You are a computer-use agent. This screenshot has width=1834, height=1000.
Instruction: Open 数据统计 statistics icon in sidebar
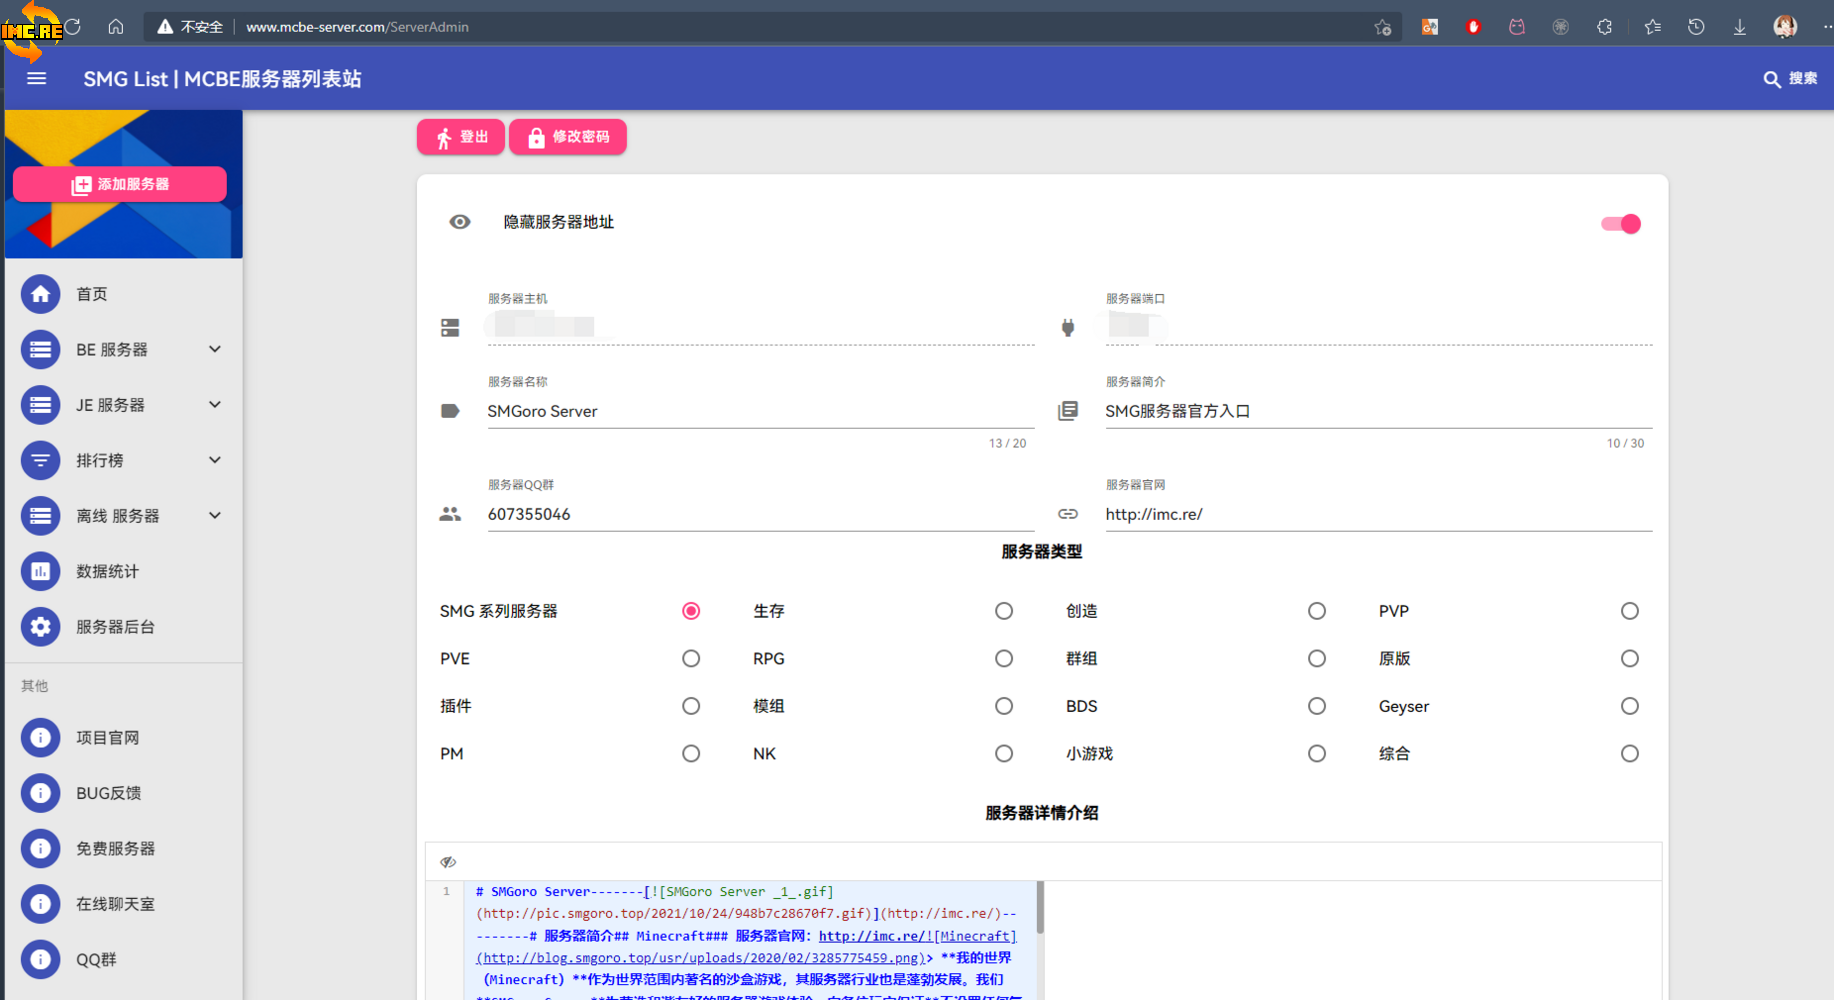click(40, 571)
